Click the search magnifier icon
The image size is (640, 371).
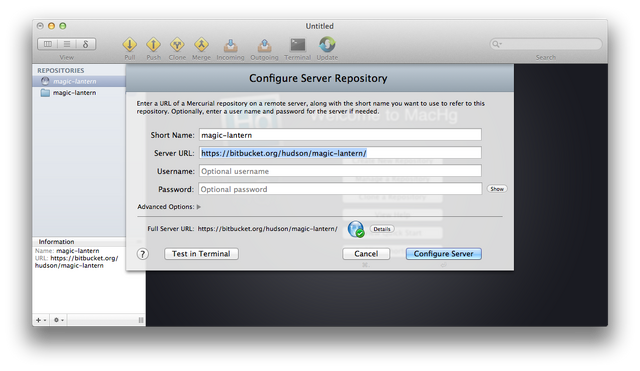496,44
